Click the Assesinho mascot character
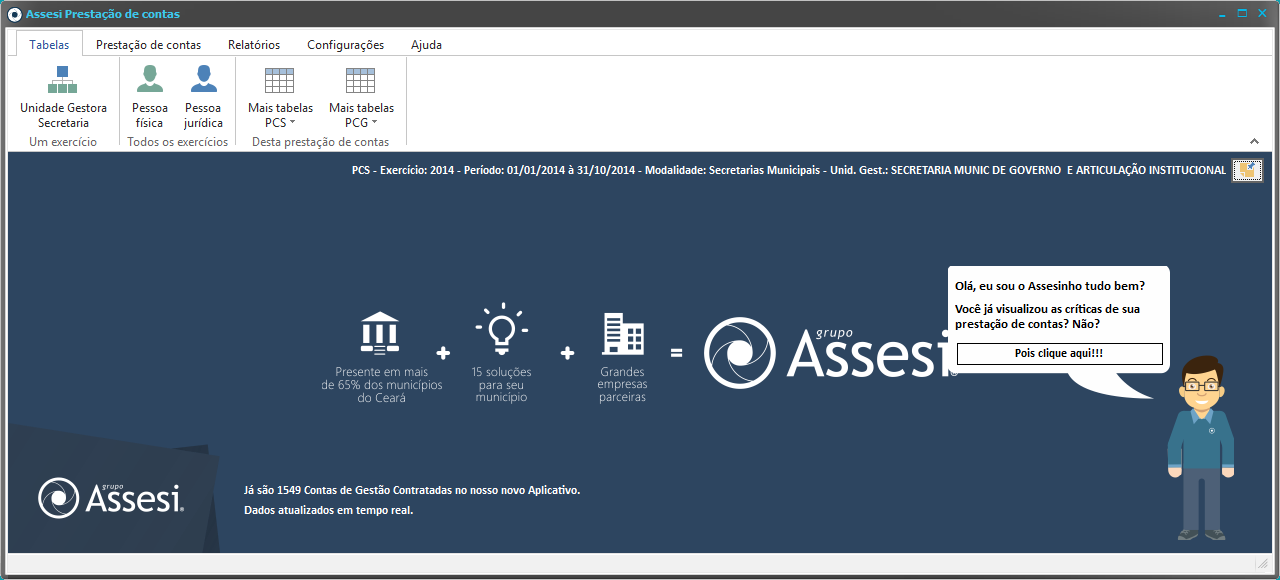This screenshot has width=1280, height=580. (1201, 447)
